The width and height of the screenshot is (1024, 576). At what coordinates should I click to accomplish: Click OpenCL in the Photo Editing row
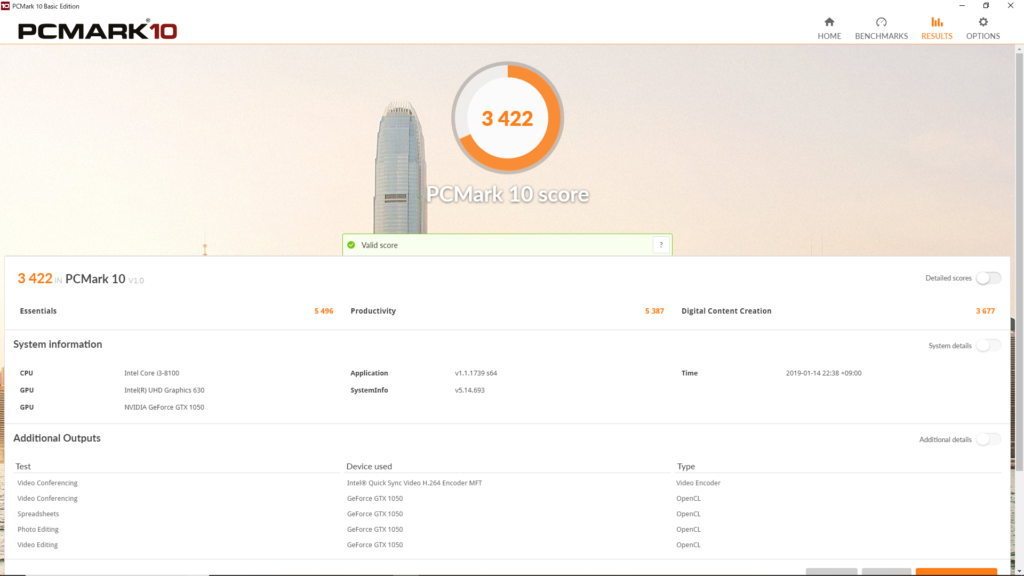coord(688,529)
